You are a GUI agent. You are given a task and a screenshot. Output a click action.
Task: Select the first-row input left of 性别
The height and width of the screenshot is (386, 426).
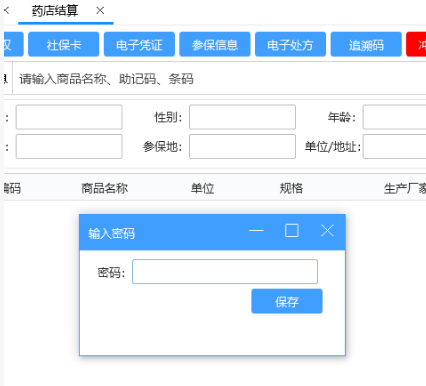pyautogui.click(x=69, y=117)
